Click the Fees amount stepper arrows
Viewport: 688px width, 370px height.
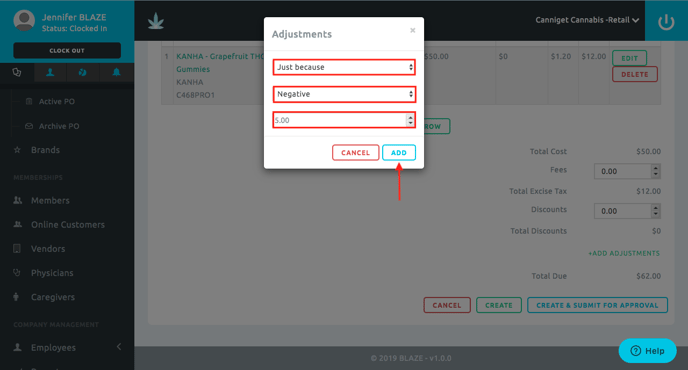point(656,171)
